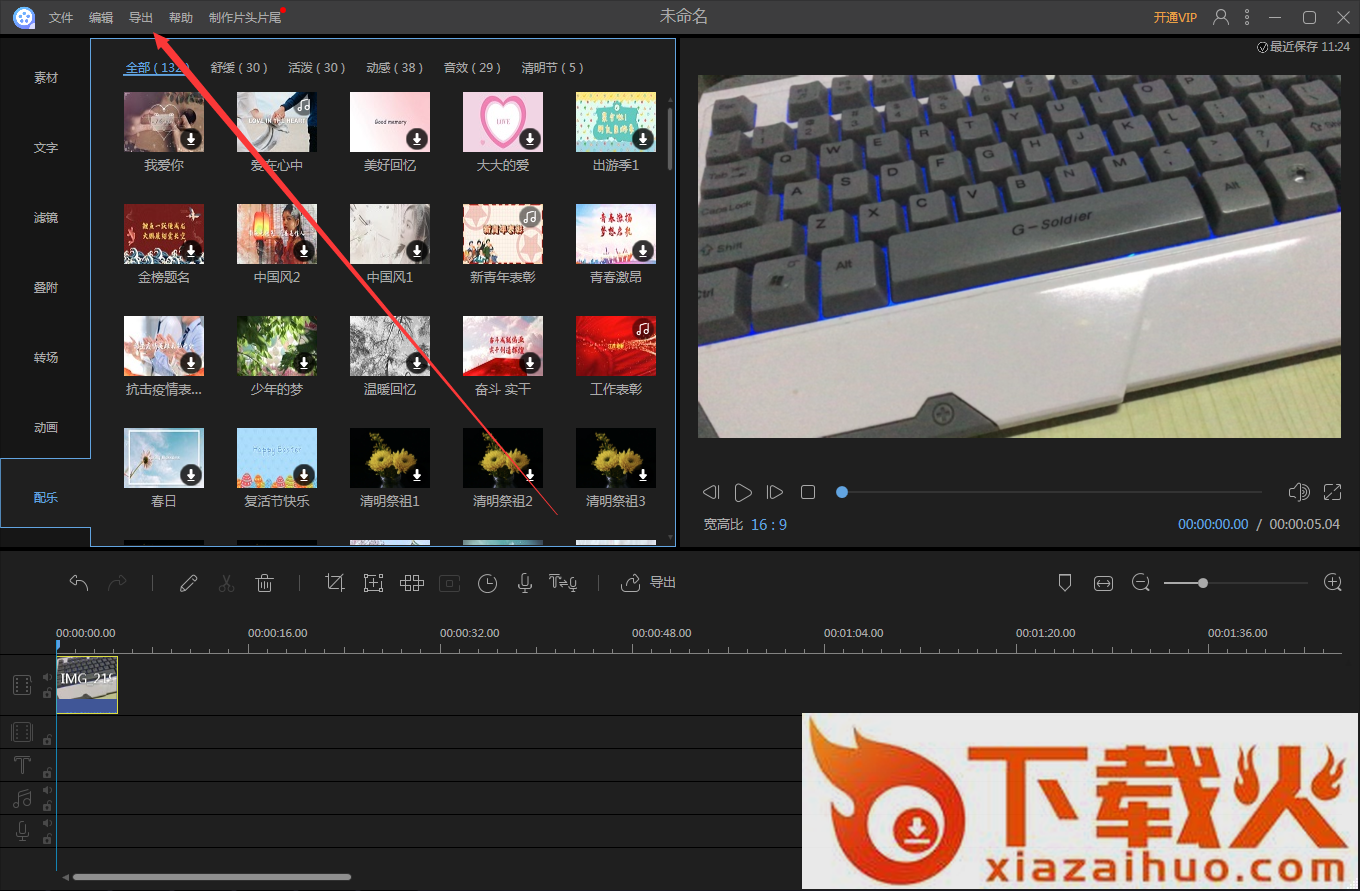The width and height of the screenshot is (1360, 891).
Task: Open the 文件 menu
Action: pyautogui.click(x=61, y=17)
